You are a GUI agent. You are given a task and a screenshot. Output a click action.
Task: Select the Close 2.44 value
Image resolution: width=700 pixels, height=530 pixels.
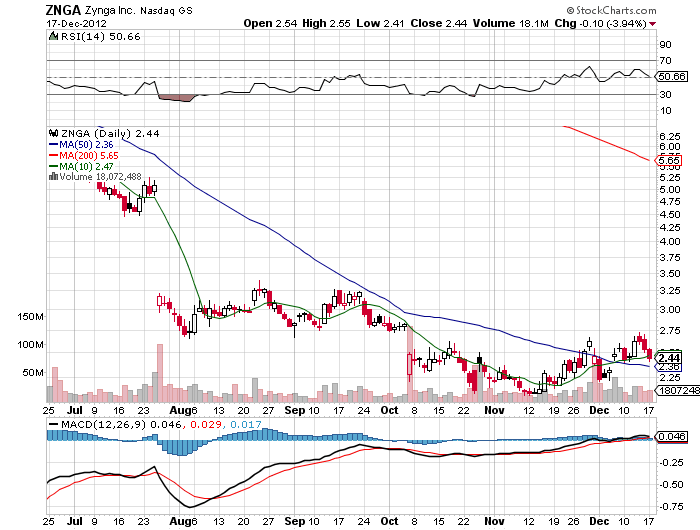pos(438,23)
